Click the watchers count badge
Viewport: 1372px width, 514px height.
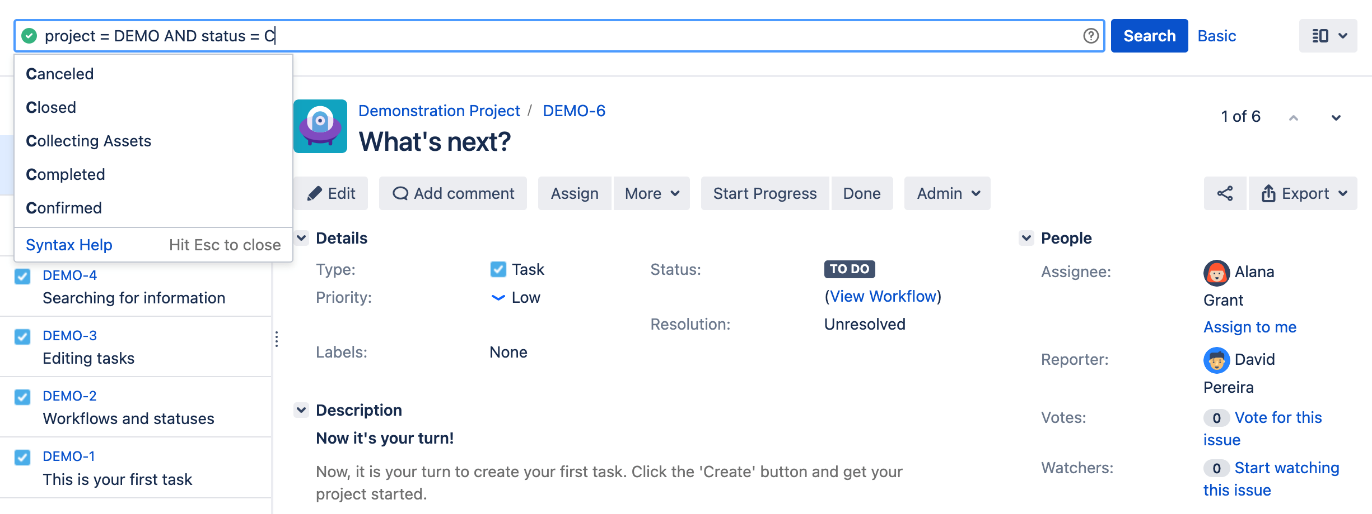(1216, 468)
